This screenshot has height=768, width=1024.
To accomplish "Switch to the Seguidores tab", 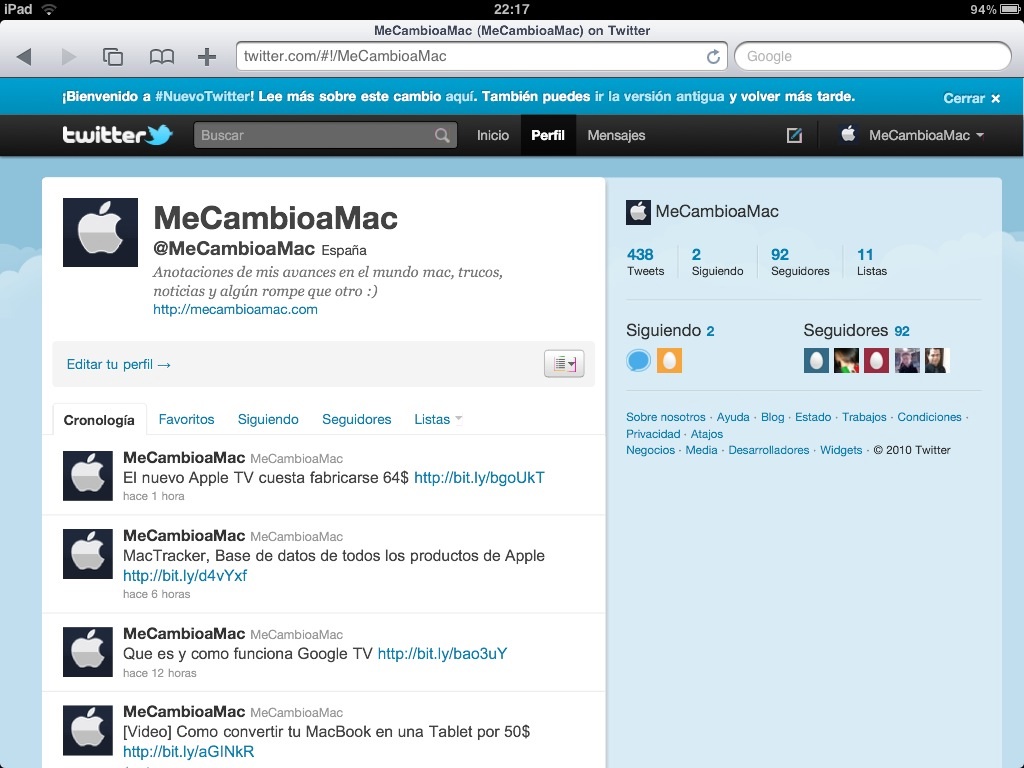I will coord(357,419).
